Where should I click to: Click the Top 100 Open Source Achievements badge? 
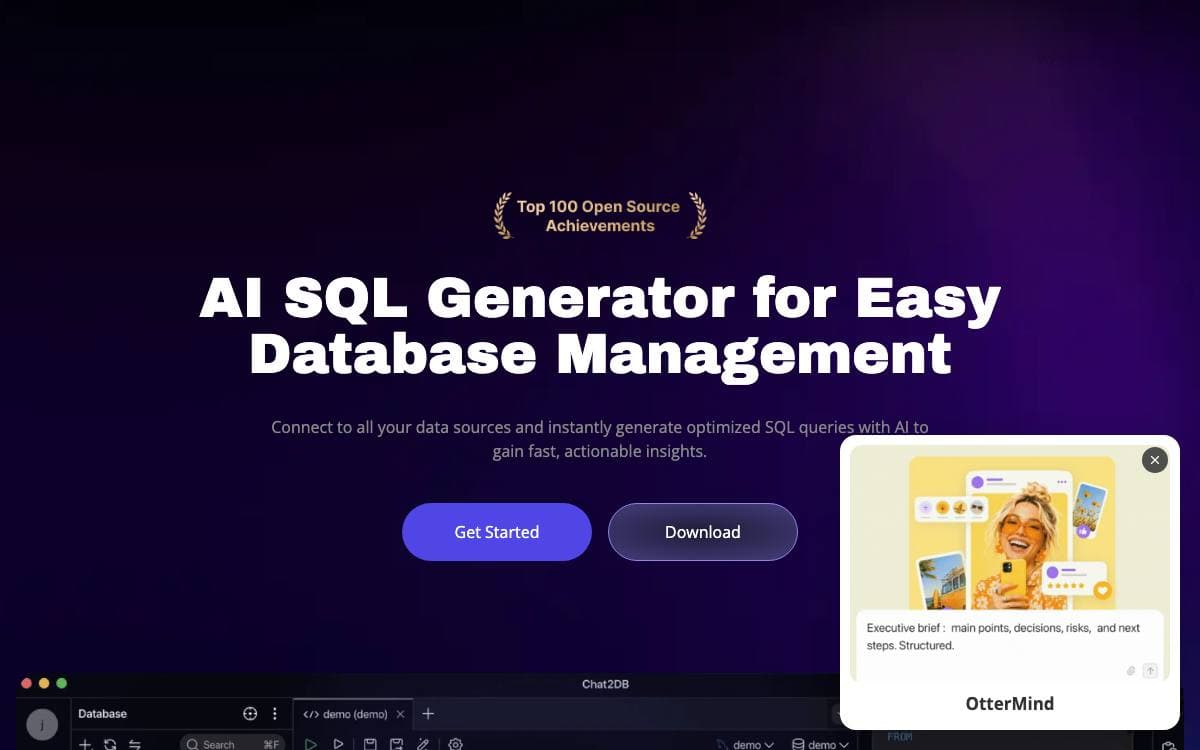[600, 216]
